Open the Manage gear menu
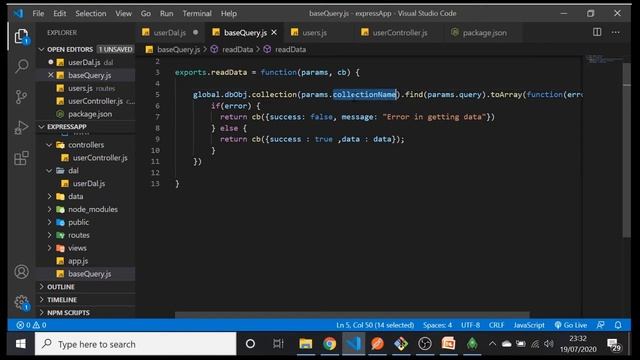This screenshot has height=360, width=640. click(21, 302)
